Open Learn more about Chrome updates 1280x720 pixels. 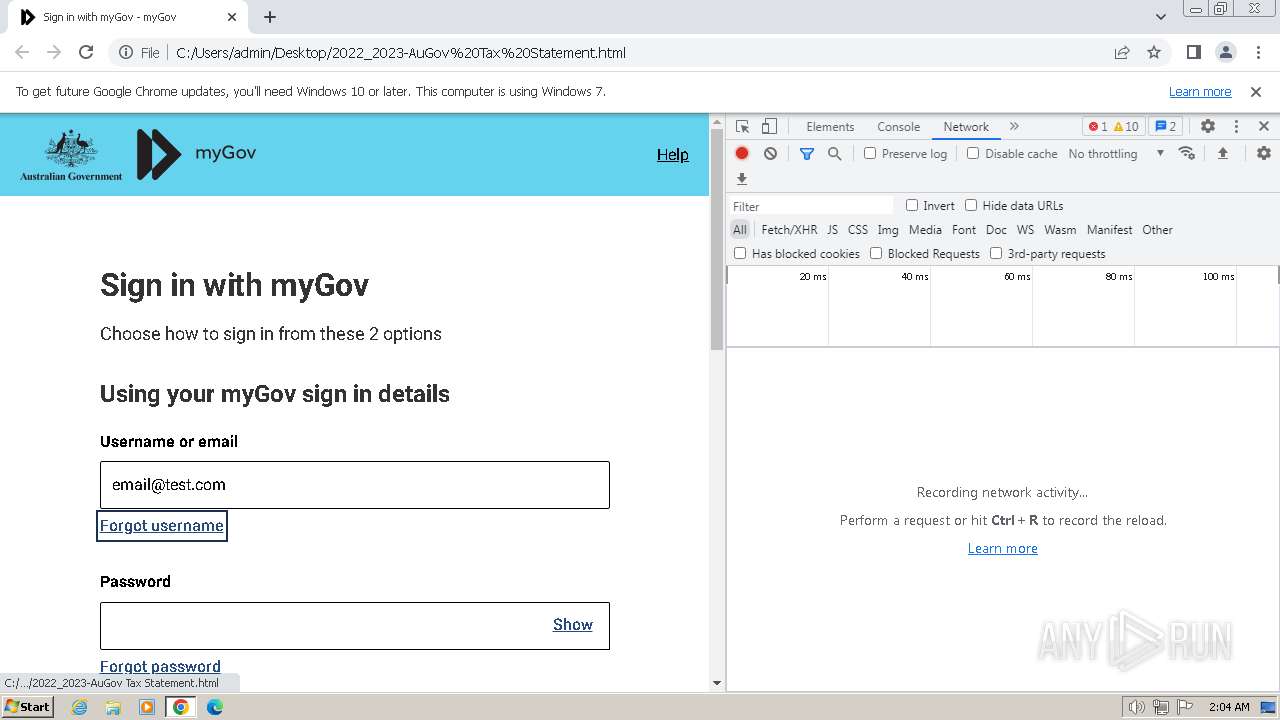click(x=1200, y=92)
